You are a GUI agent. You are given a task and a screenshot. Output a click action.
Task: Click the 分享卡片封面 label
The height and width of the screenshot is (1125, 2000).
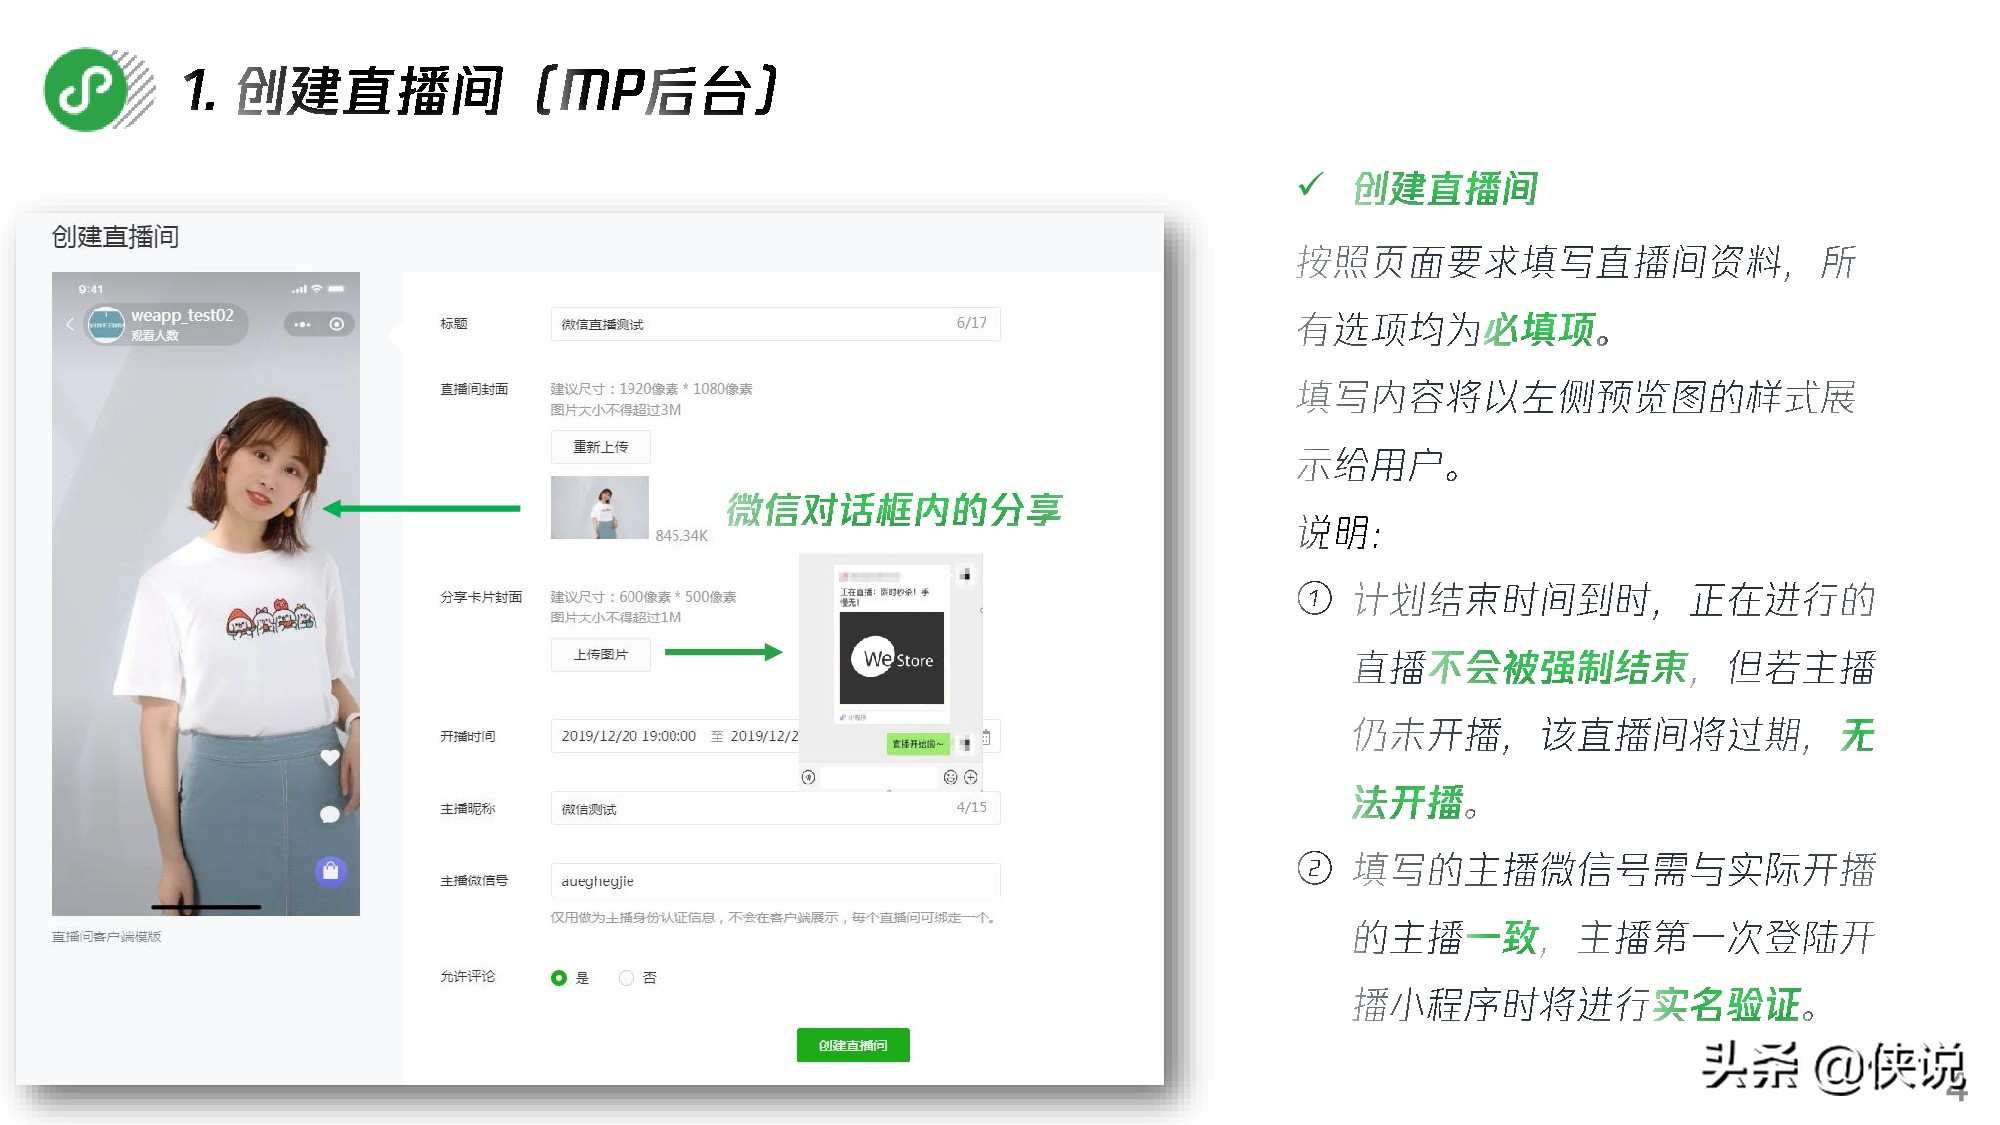click(x=481, y=597)
